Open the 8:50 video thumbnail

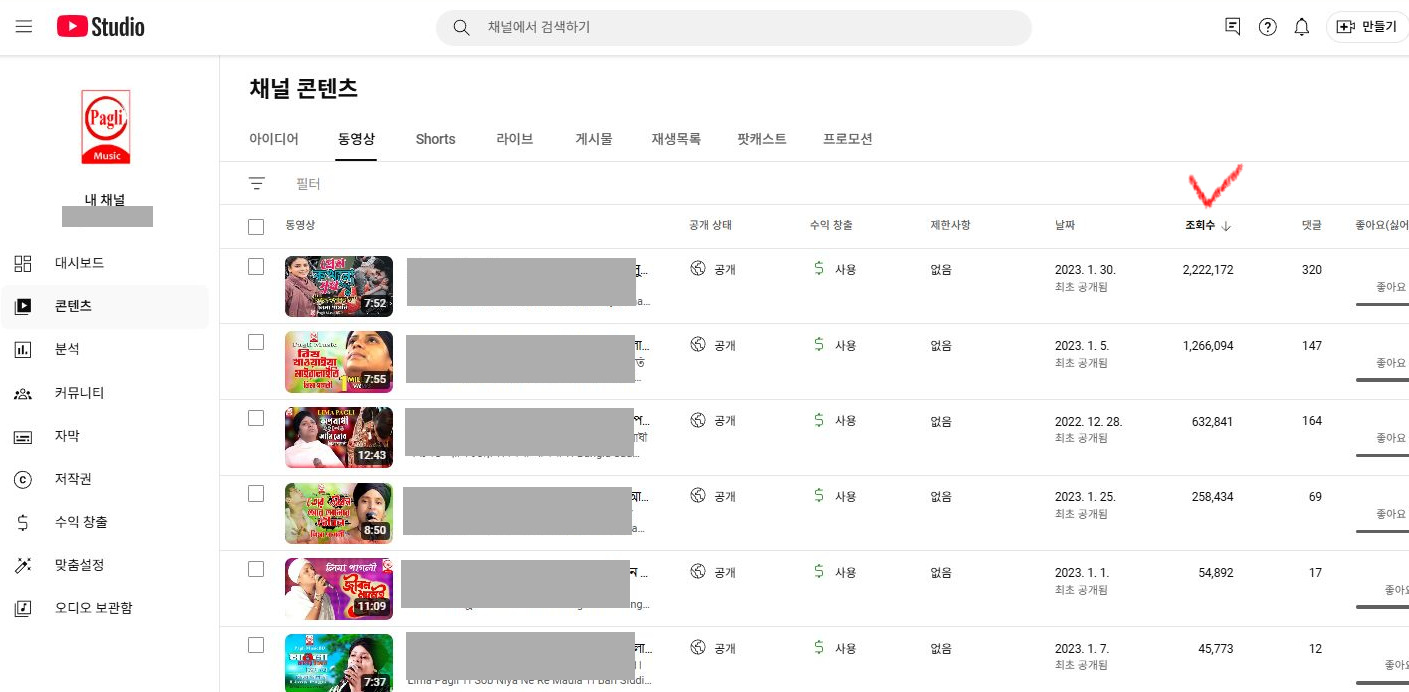pos(338,513)
